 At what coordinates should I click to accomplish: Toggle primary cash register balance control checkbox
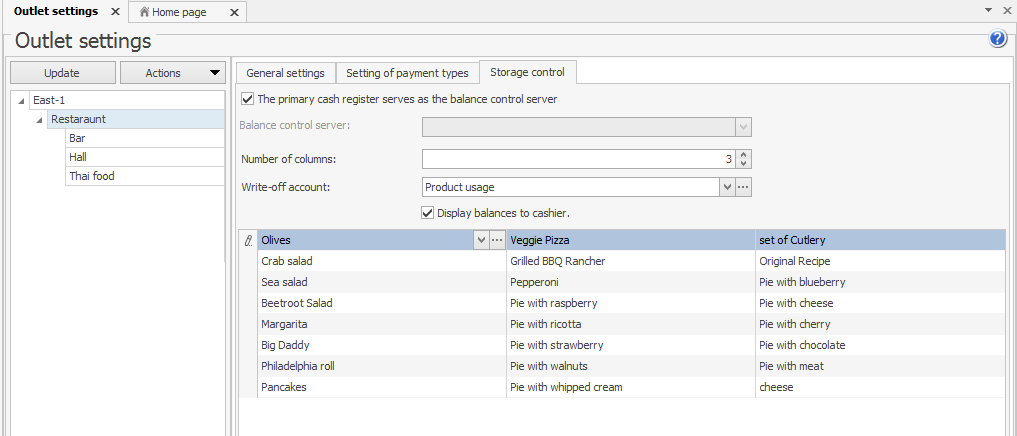(x=248, y=99)
